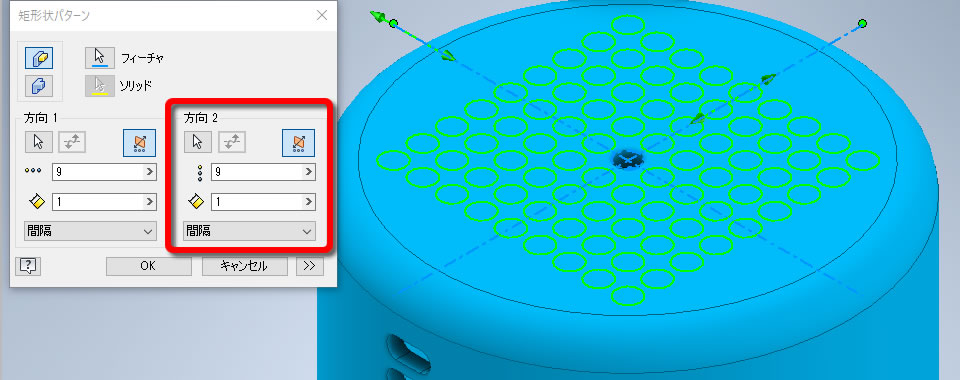Open arrow flyout of 方向 1 spacing field
Screen dimensions: 960x380
click(x=150, y=201)
